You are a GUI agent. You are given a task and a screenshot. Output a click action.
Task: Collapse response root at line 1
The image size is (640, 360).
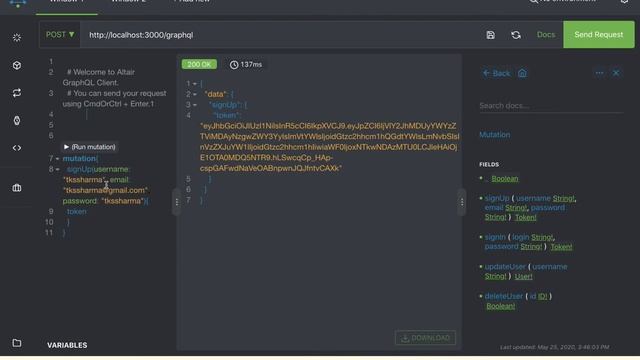point(195,84)
